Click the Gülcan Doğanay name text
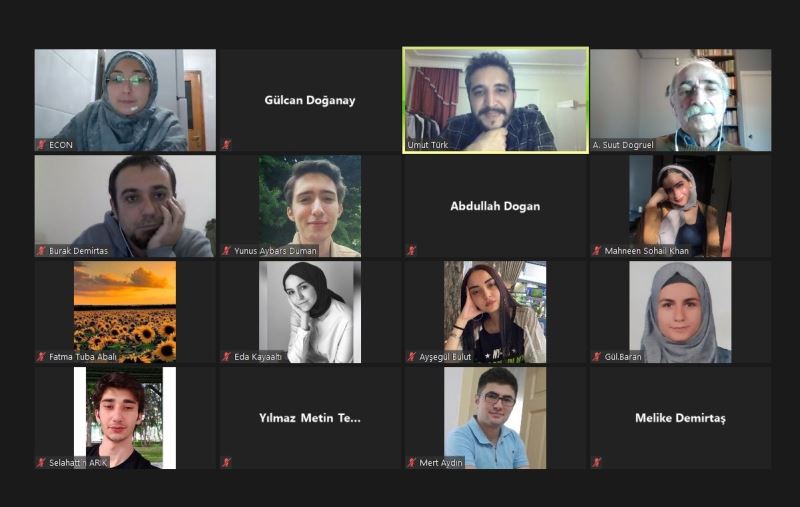 tap(310, 100)
